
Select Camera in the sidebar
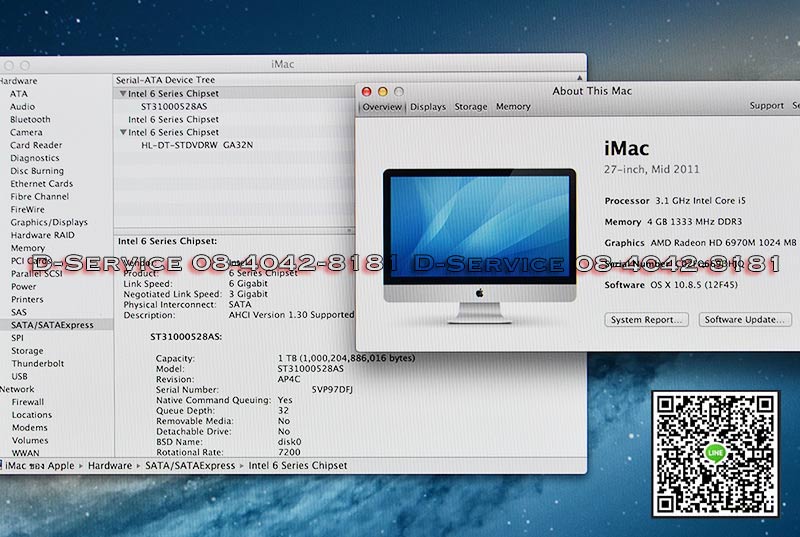[26, 132]
